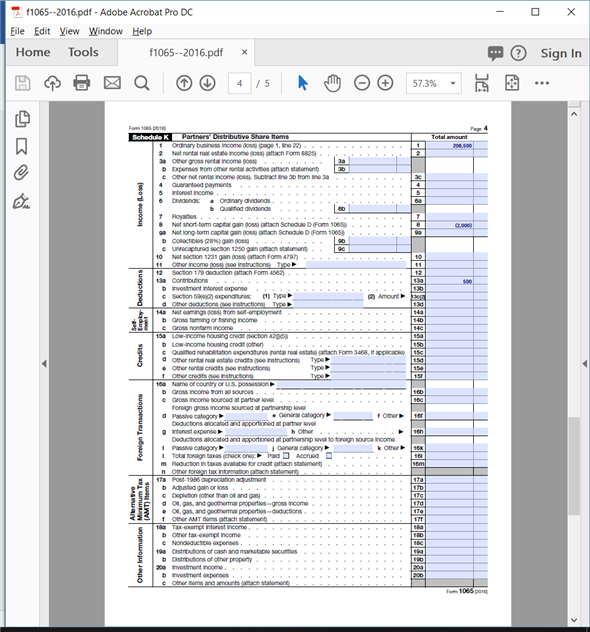Switch to the Tools tab
Screen dimensions: 590x632
pos(83,52)
